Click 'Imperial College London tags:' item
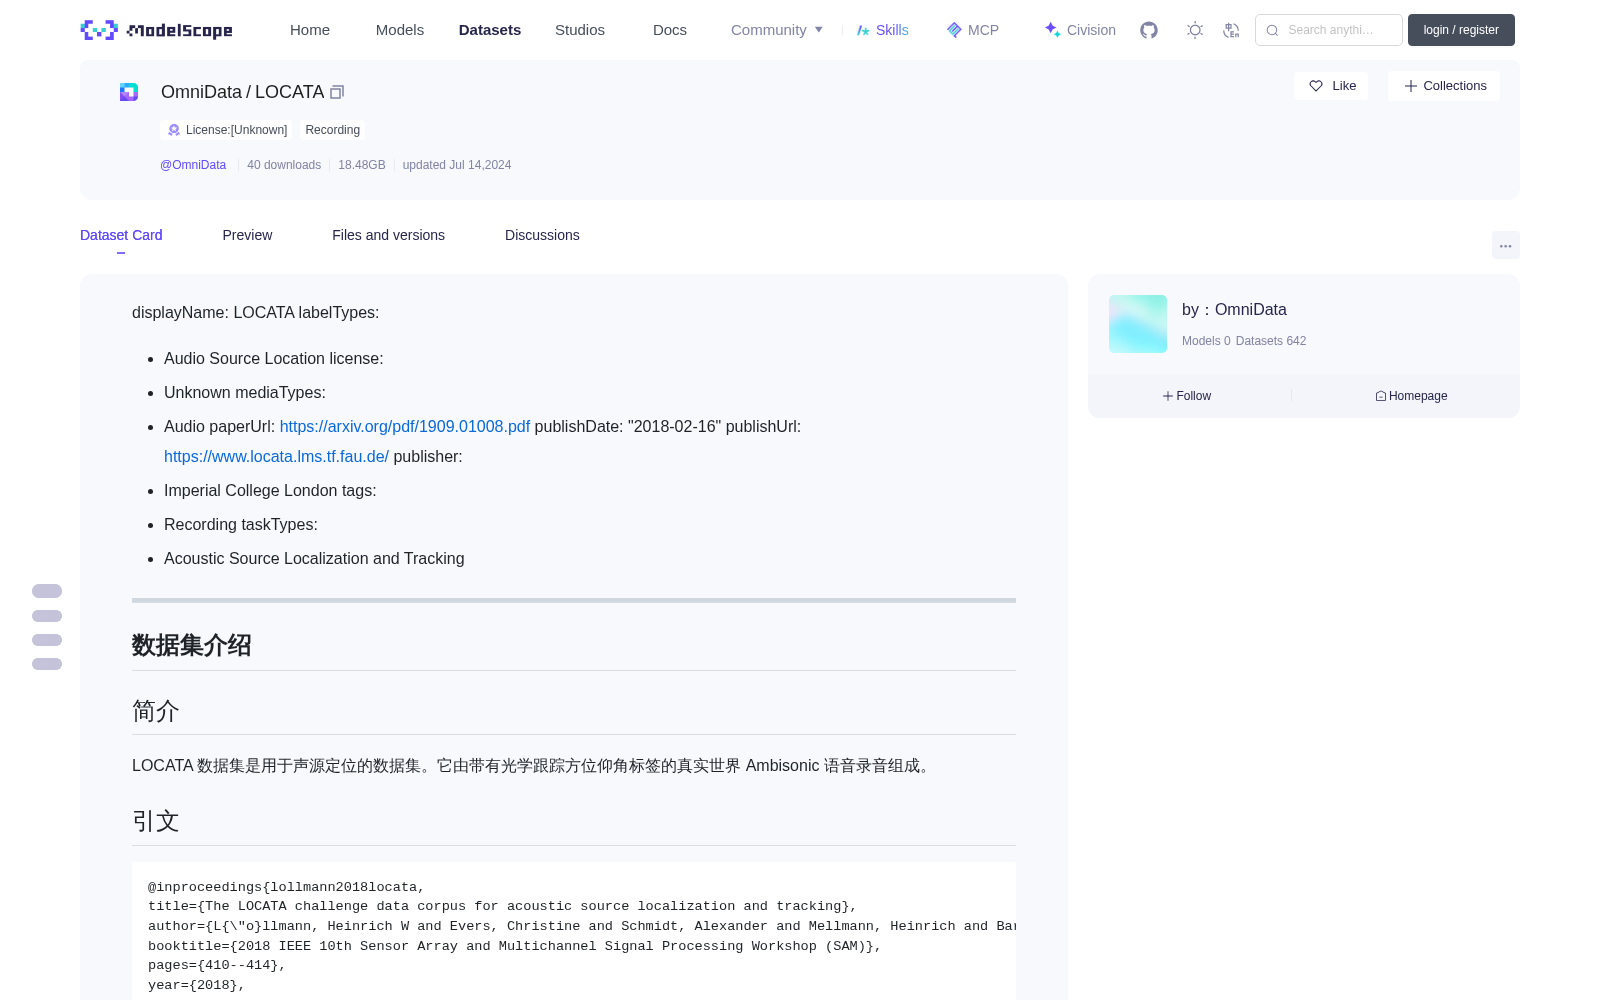The image size is (1600, 1000). pyautogui.click(x=270, y=491)
